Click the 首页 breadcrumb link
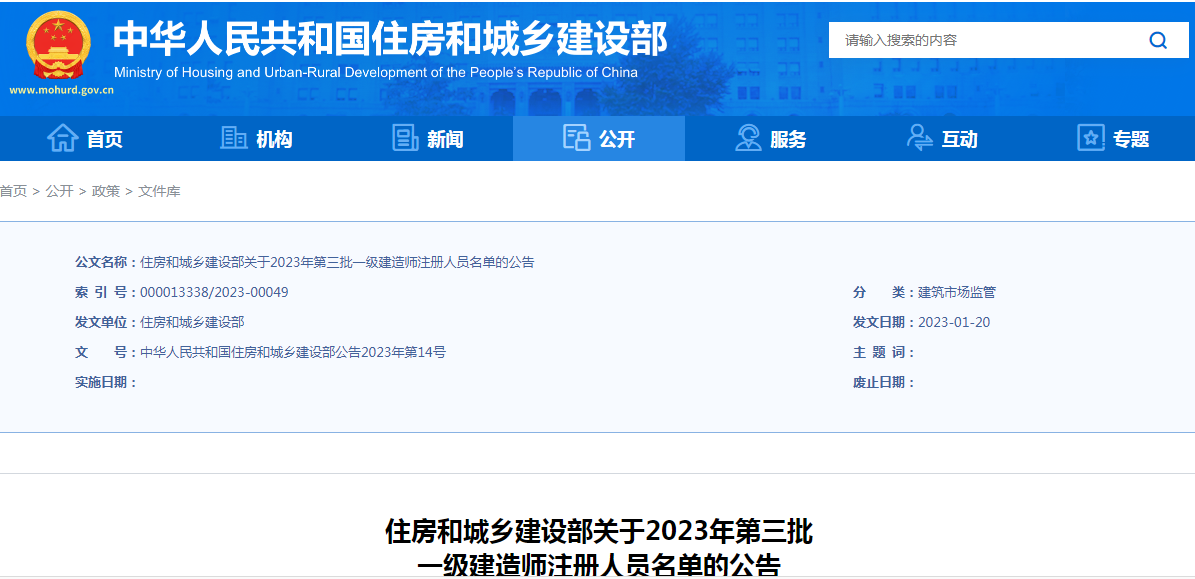This screenshot has height=579, width=1195. tap(13, 191)
